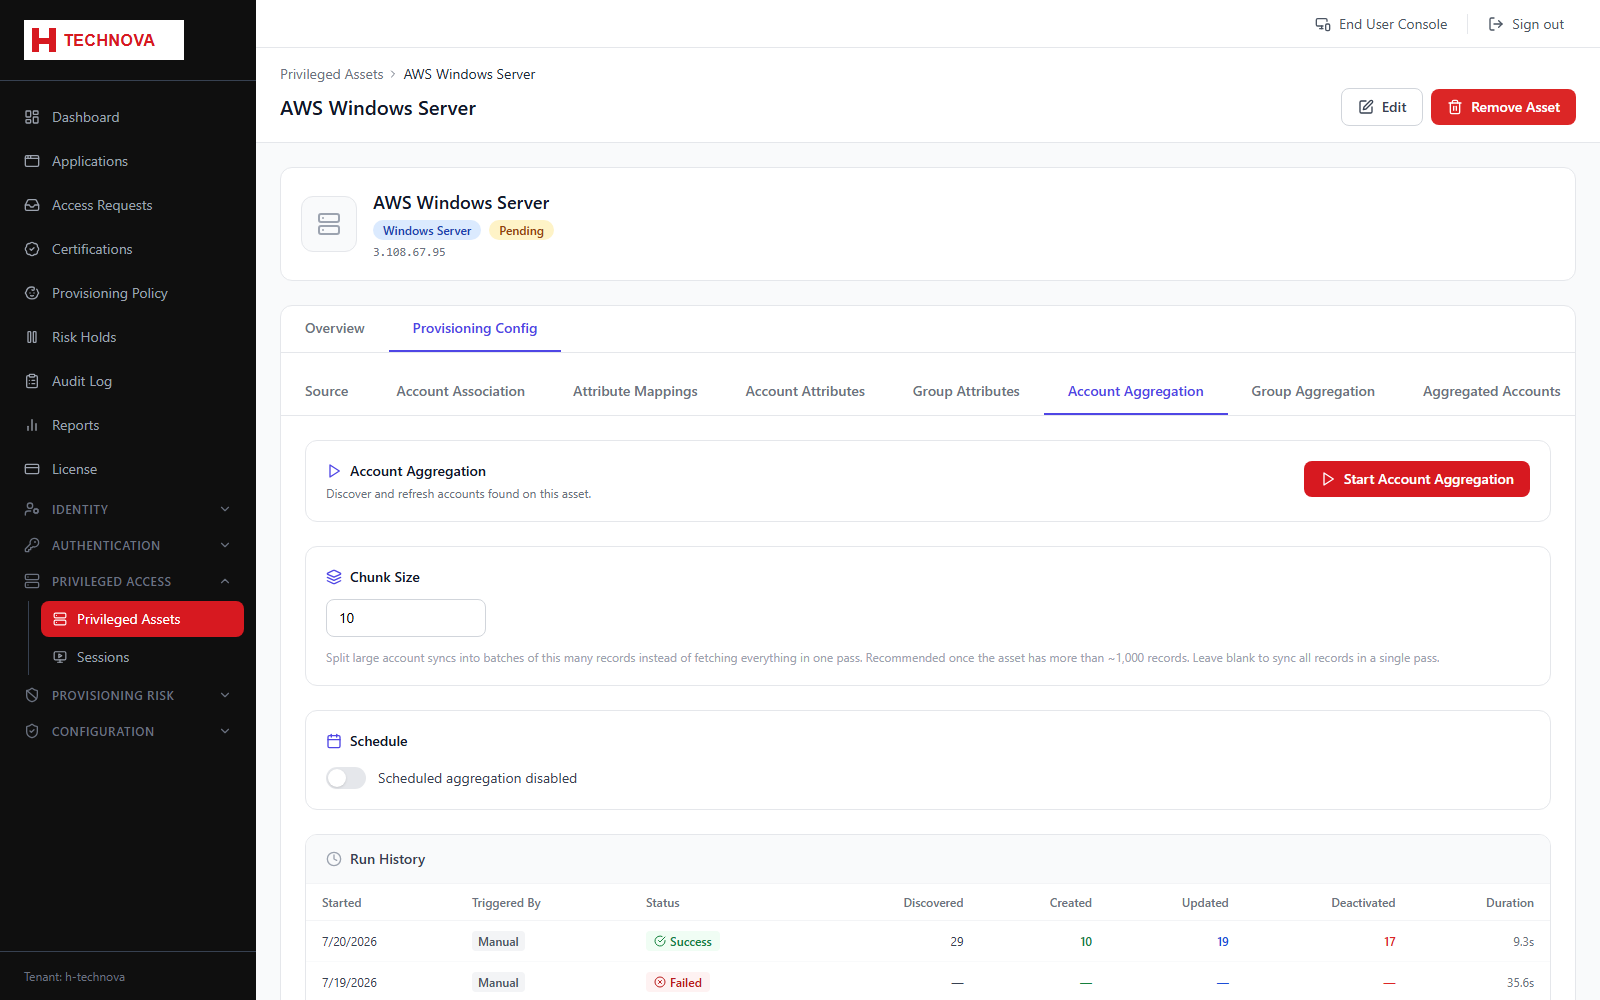This screenshot has width=1600, height=1000.
Task: Click the Dashboard grid icon in sidebar
Action: [x=32, y=117]
